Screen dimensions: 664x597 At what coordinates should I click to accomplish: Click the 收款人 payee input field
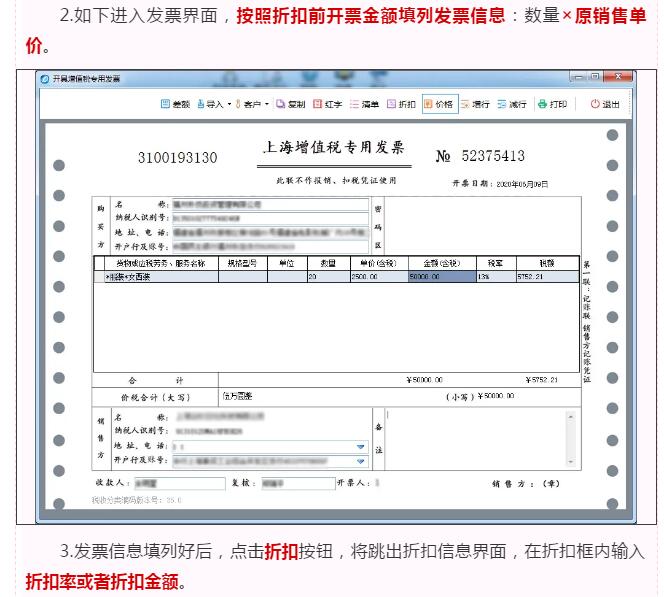pyautogui.click(x=180, y=484)
